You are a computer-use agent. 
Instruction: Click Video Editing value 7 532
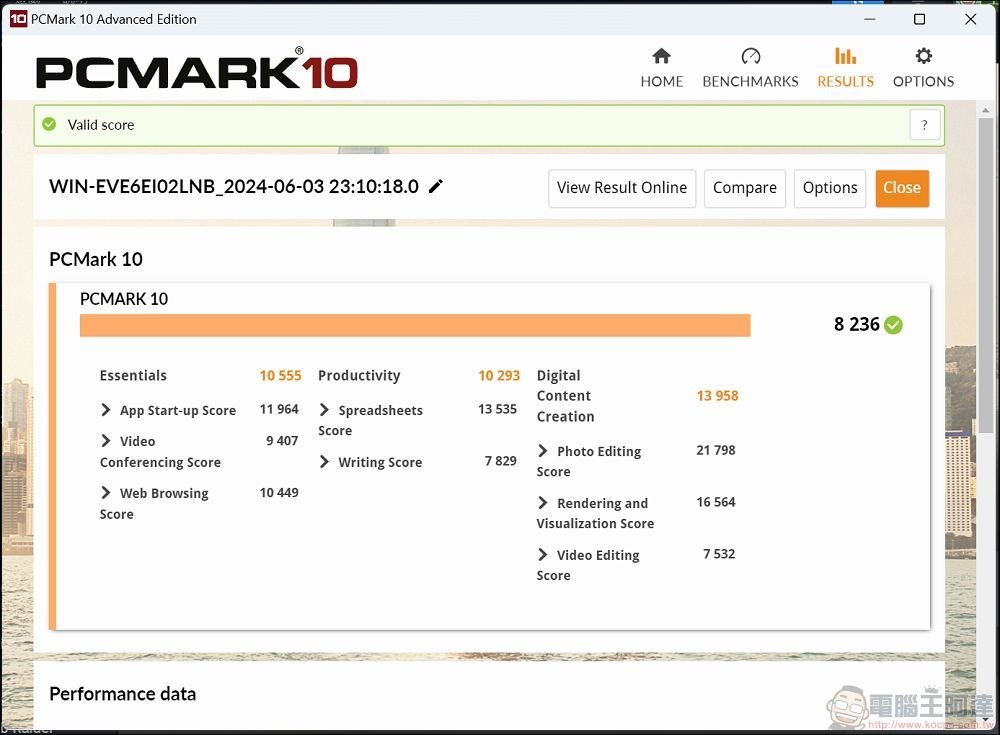(x=719, y=554)
